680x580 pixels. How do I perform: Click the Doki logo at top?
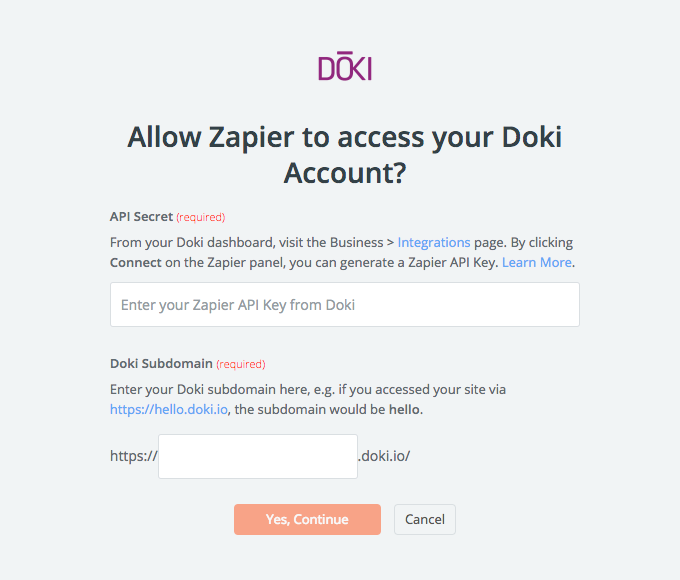pyautogui.click(x=345, y=66)
